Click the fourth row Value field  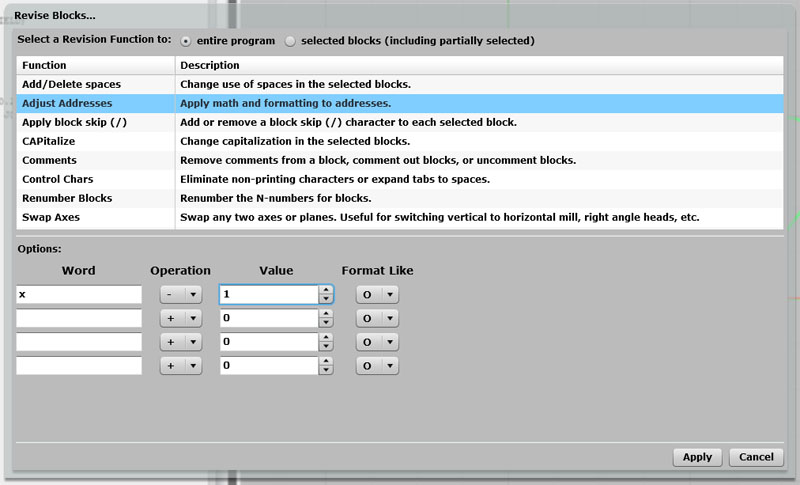(x=269, y=366)
